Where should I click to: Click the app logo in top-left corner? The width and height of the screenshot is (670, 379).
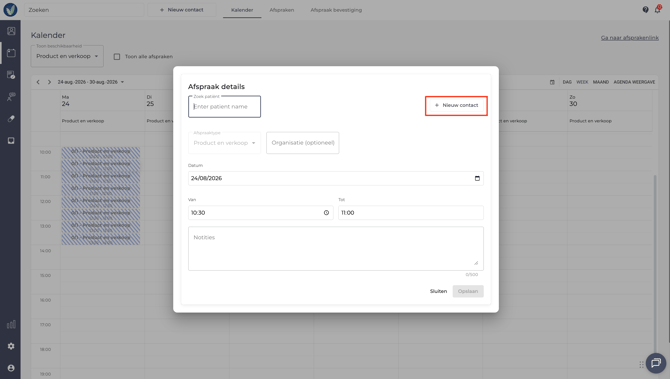(10, 9)
